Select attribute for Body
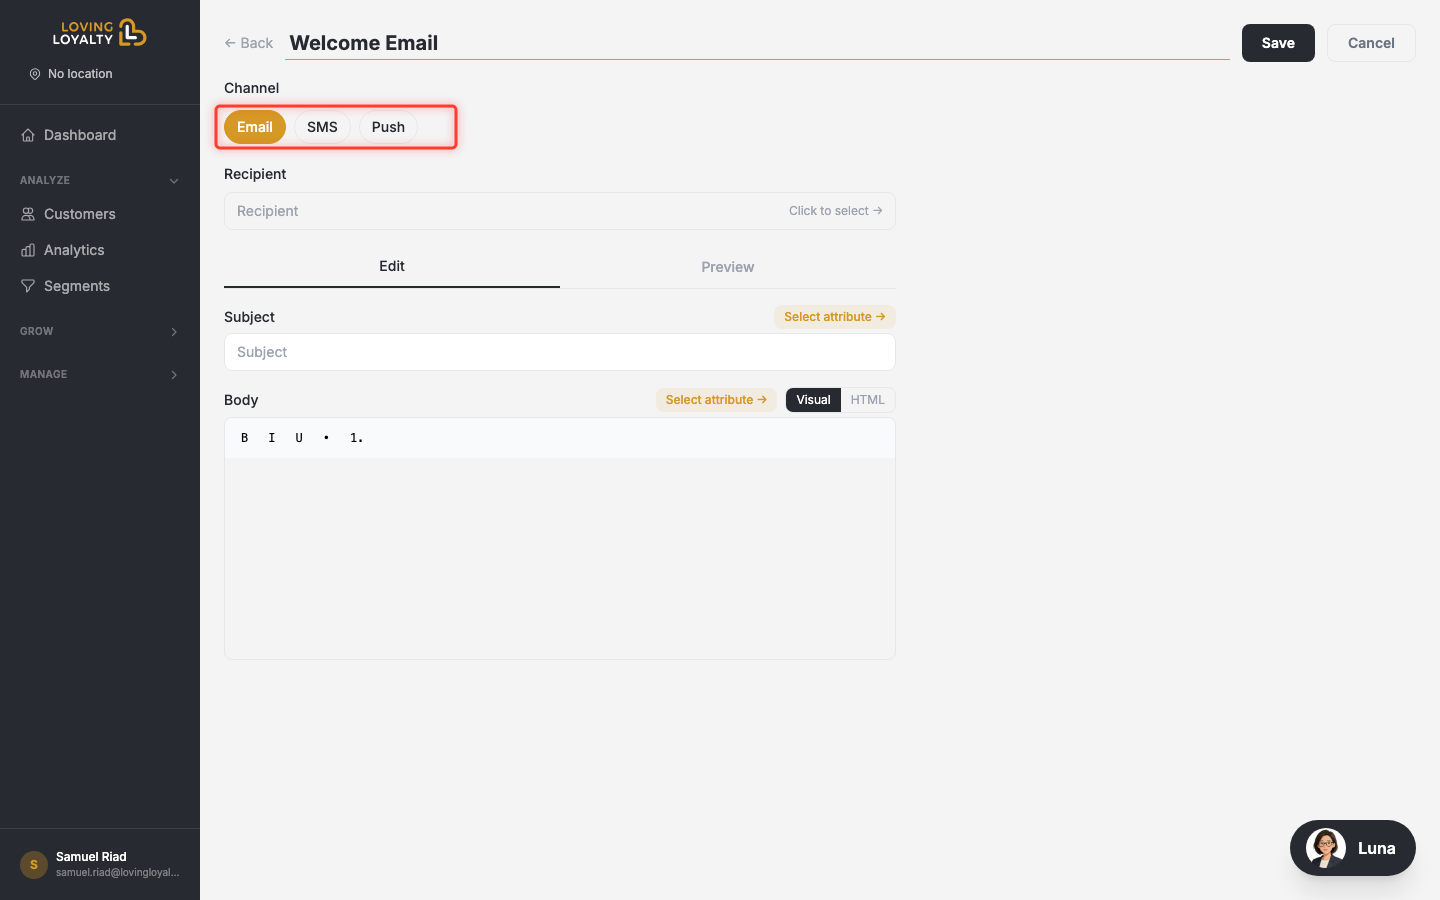Image resolution: width=1440 pixels, height=900 pixels. click(x=716, y=400)
